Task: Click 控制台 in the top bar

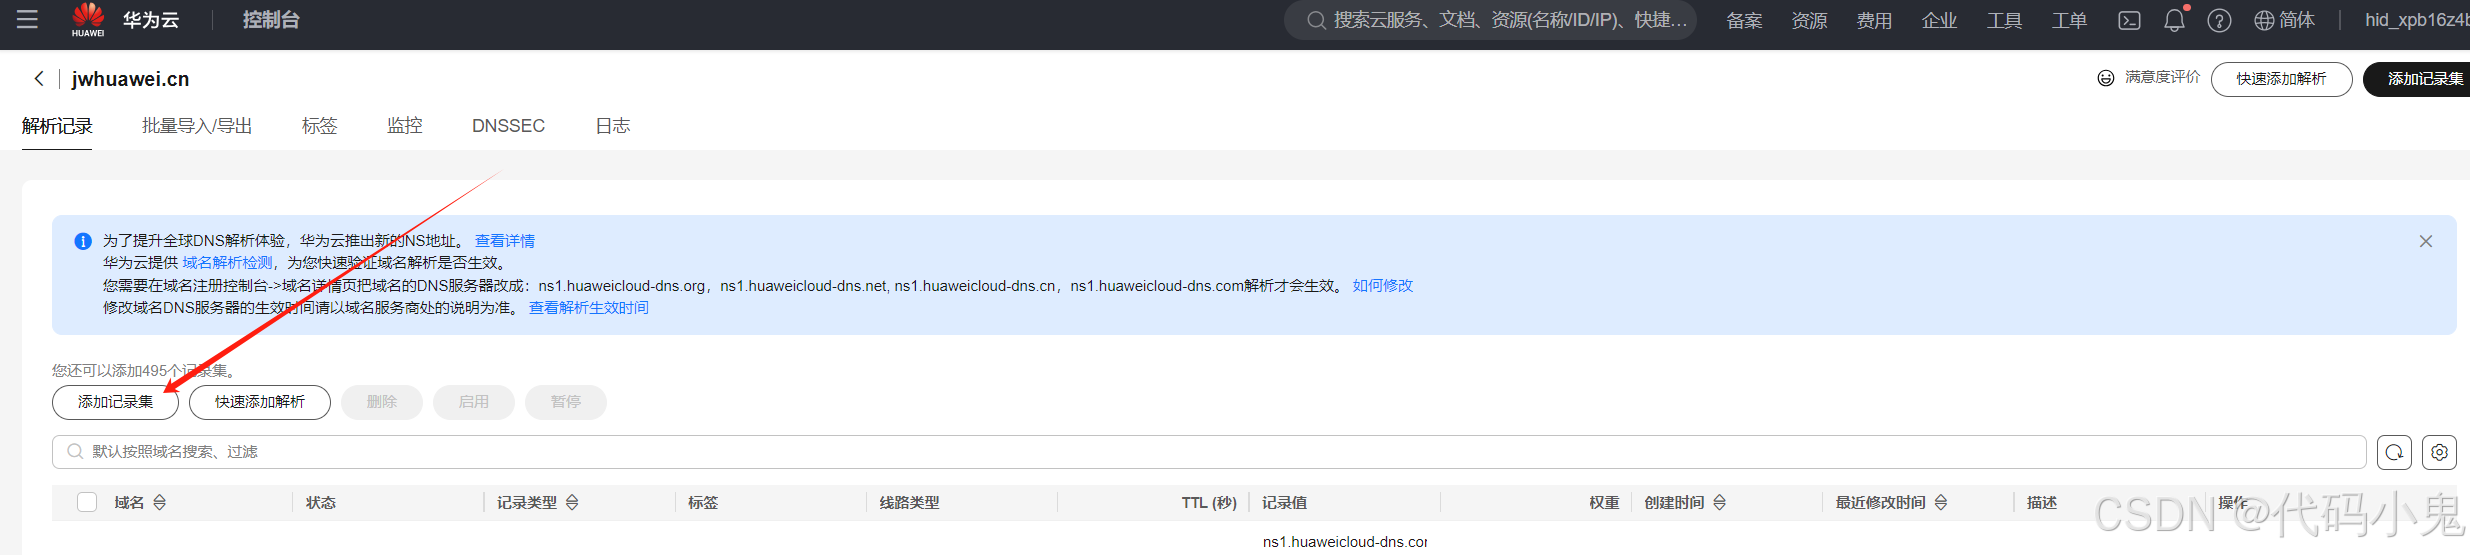Action: (x=271, y=20)
